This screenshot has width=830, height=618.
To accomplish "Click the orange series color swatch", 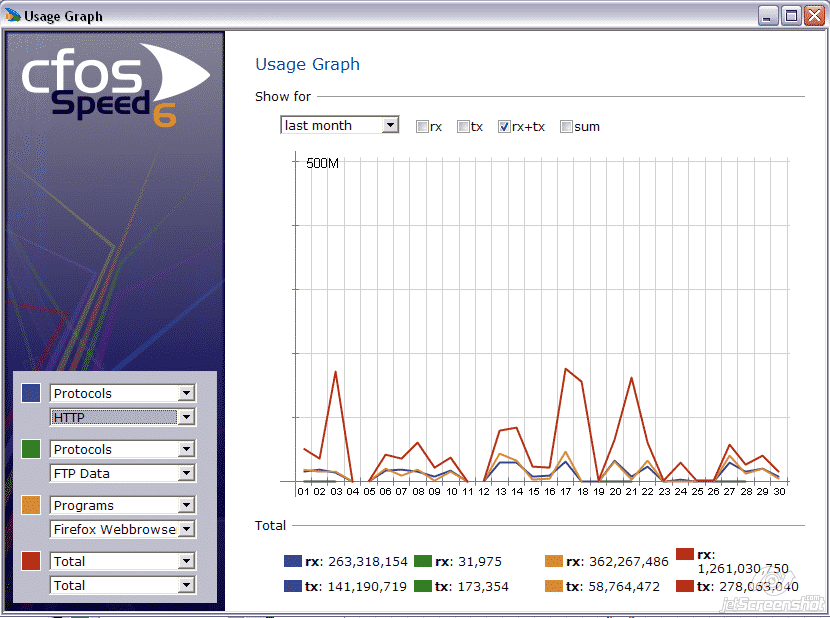I will pyautogui.click(x=31, y=505).
